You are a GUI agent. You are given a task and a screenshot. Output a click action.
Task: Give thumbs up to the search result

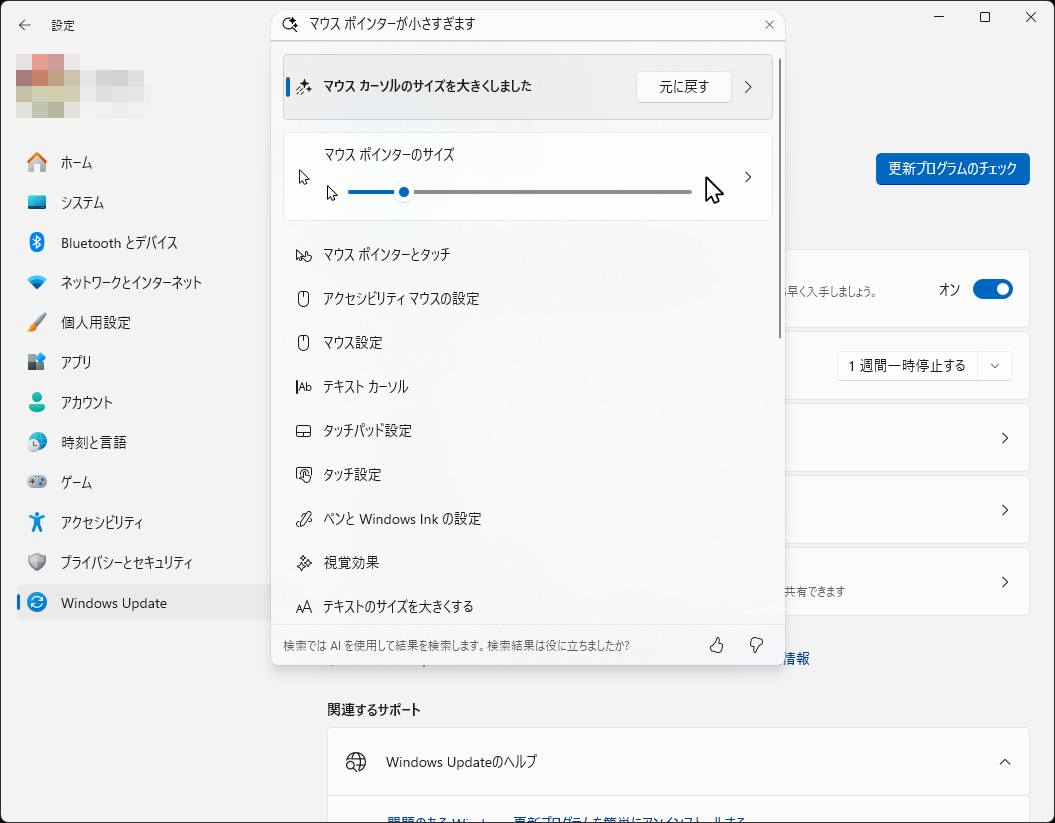tap(716, 645)
